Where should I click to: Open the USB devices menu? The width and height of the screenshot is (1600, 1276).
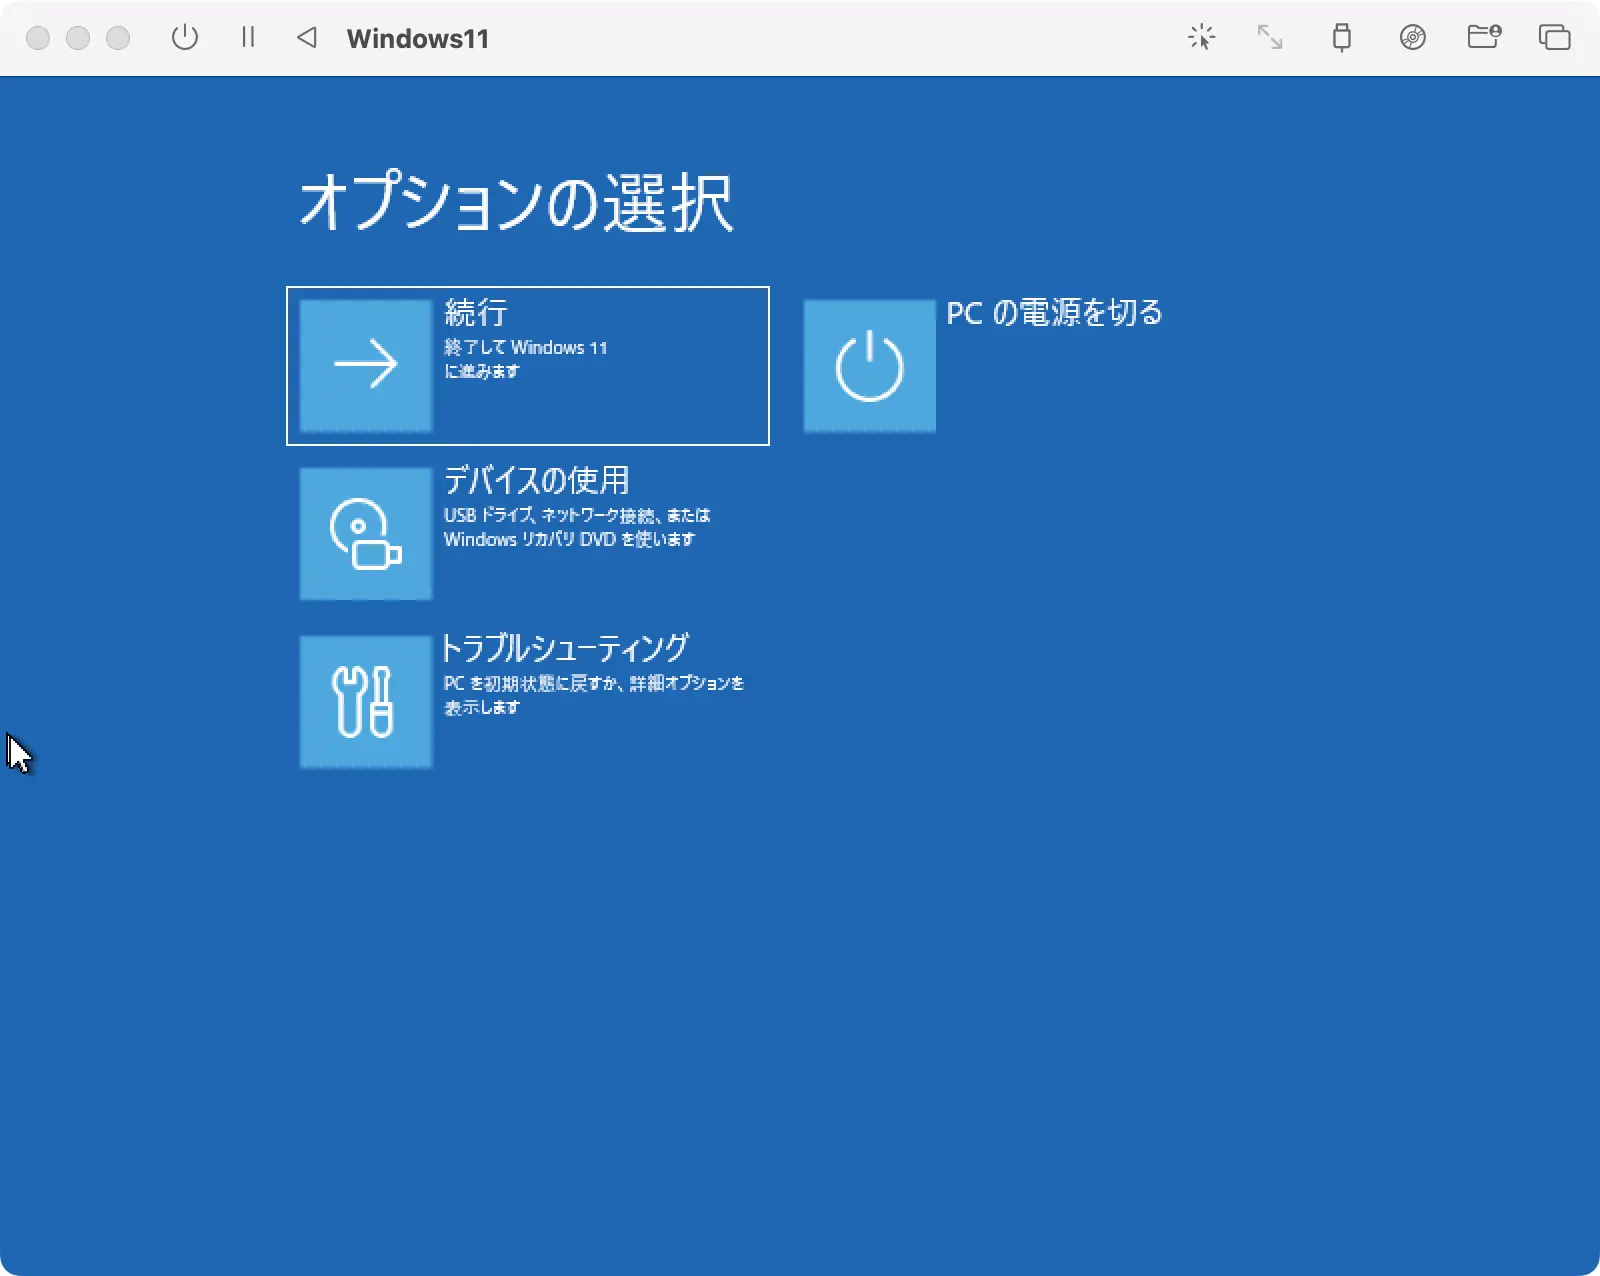1342,38
